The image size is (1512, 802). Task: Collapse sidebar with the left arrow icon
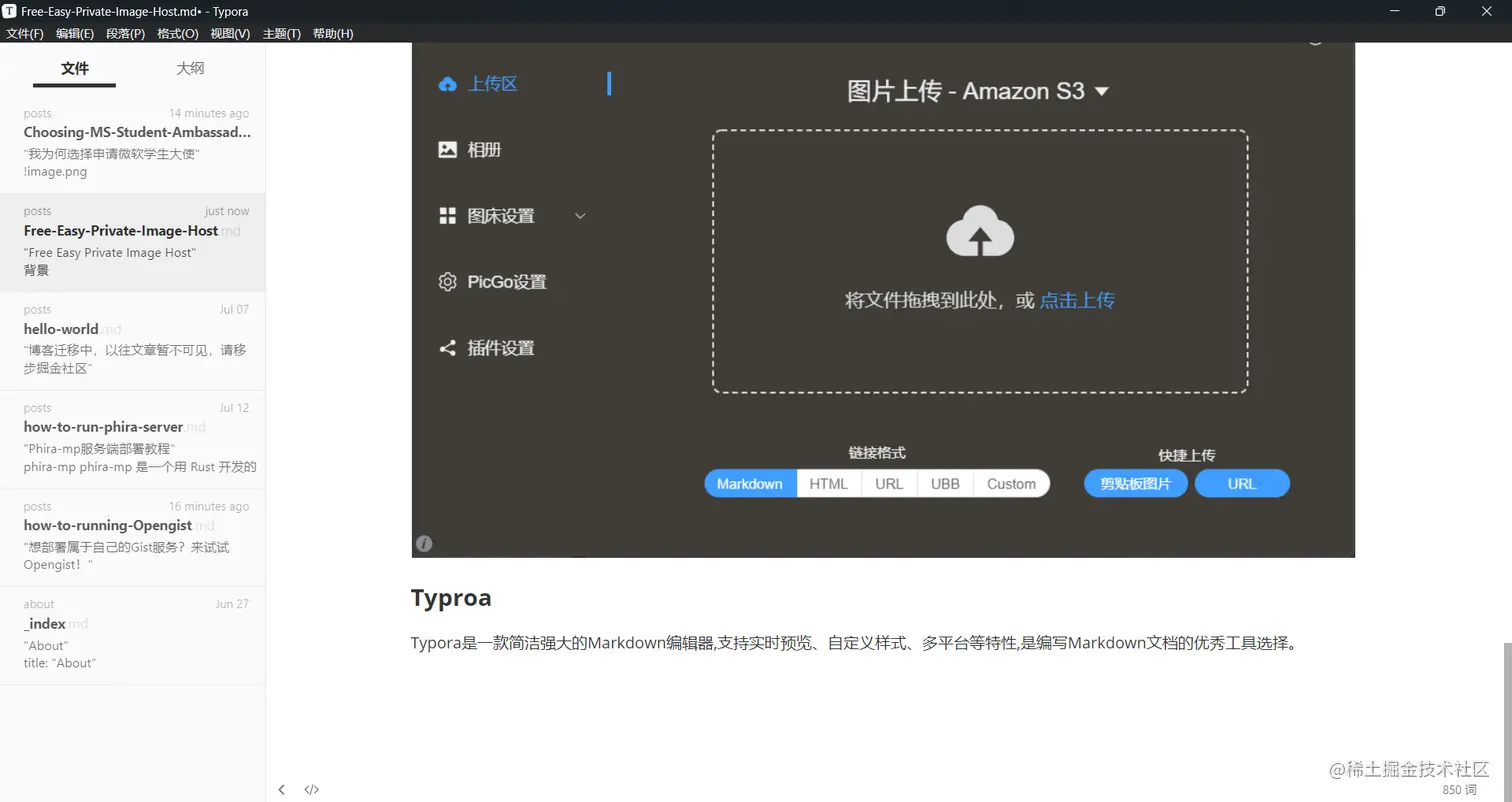point(282,789)
